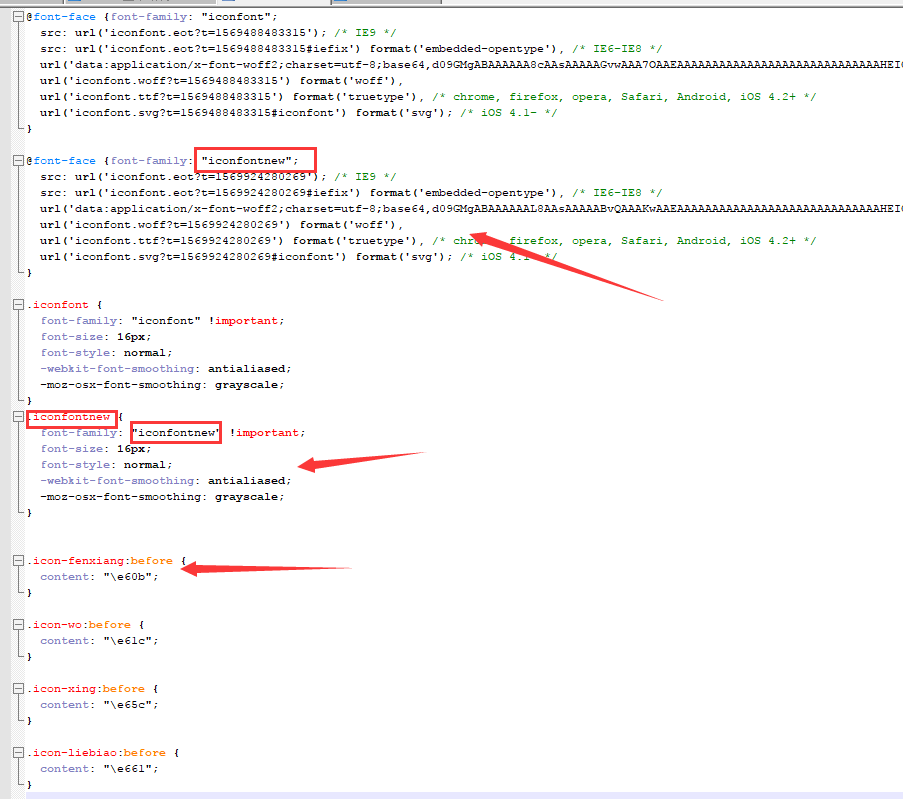
Task: Click -webkit-font-smoothing: antialiased in .iconfont rule
Action: point(166,369)
